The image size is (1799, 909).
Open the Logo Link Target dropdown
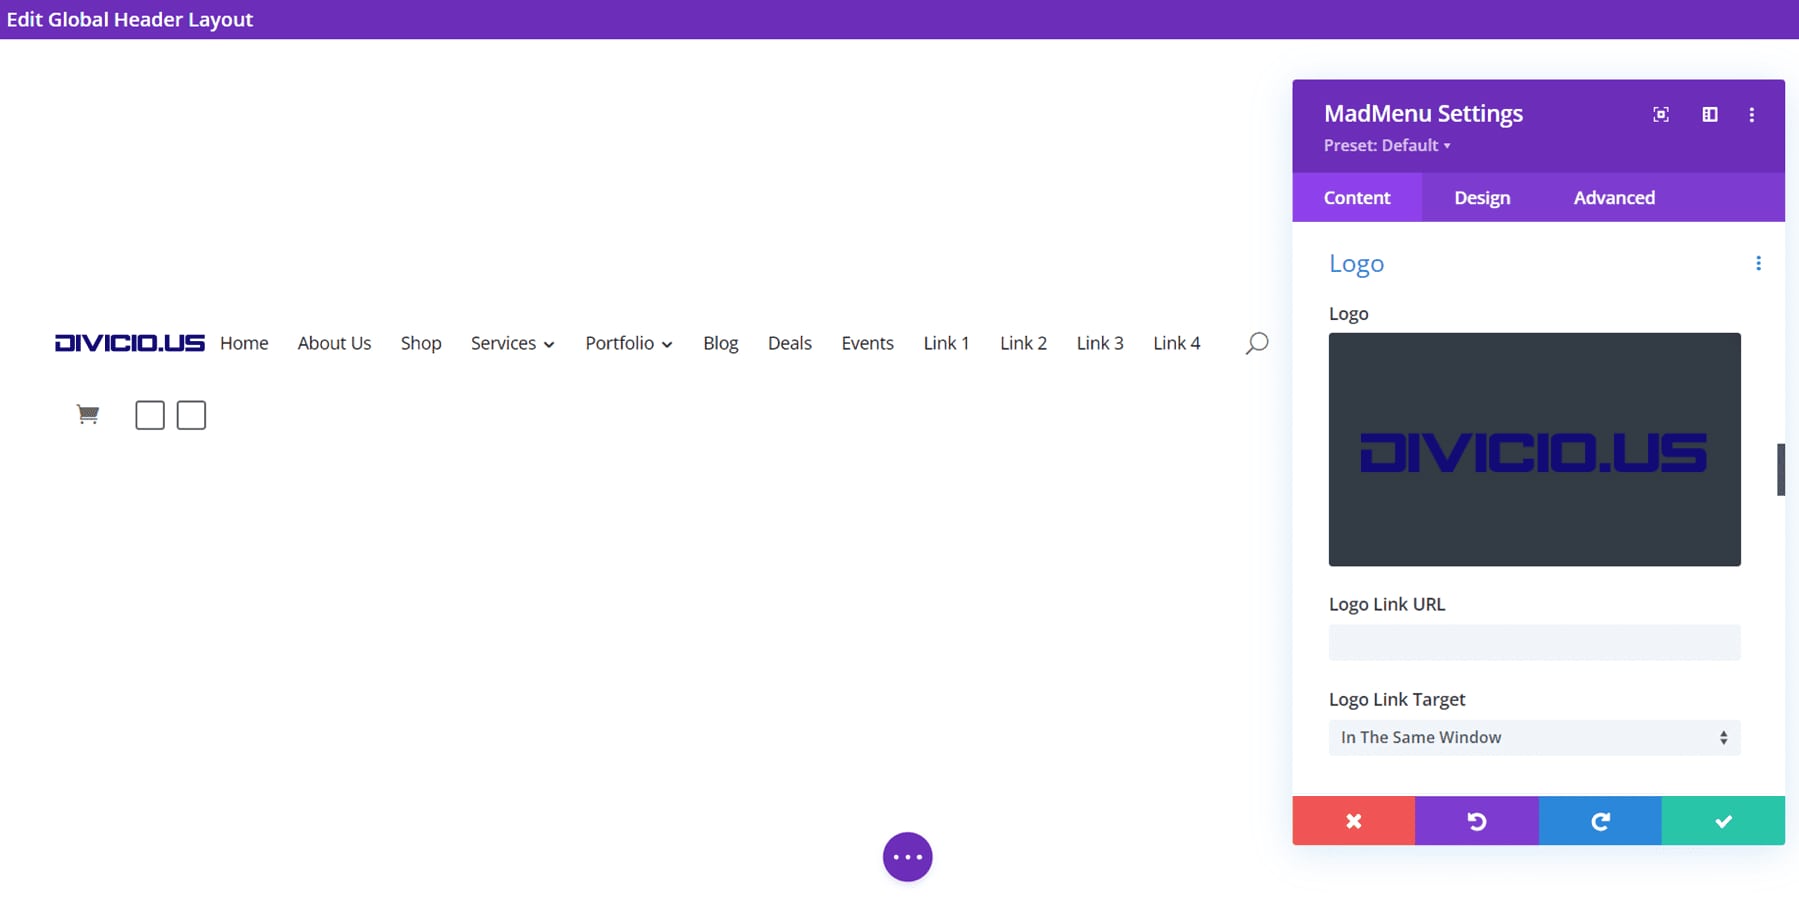point(1534,737)
